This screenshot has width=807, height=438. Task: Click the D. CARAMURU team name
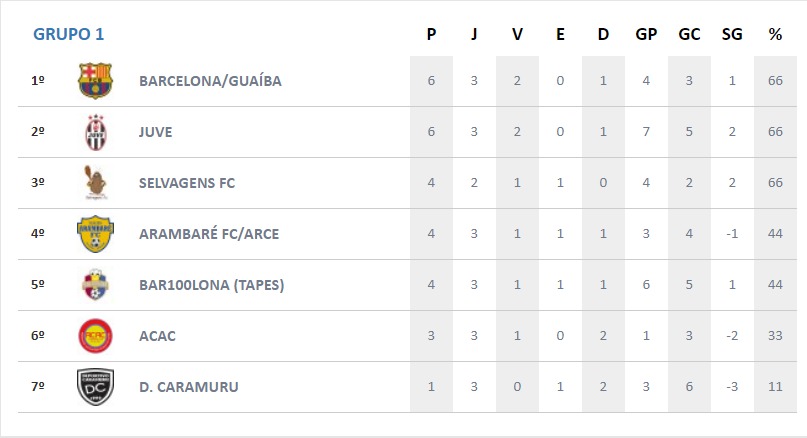(x=189, y=387)
